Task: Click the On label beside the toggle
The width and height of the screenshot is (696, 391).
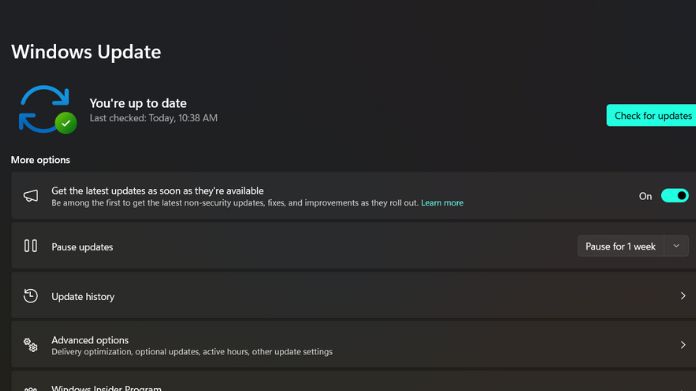Action: point(645,196)
